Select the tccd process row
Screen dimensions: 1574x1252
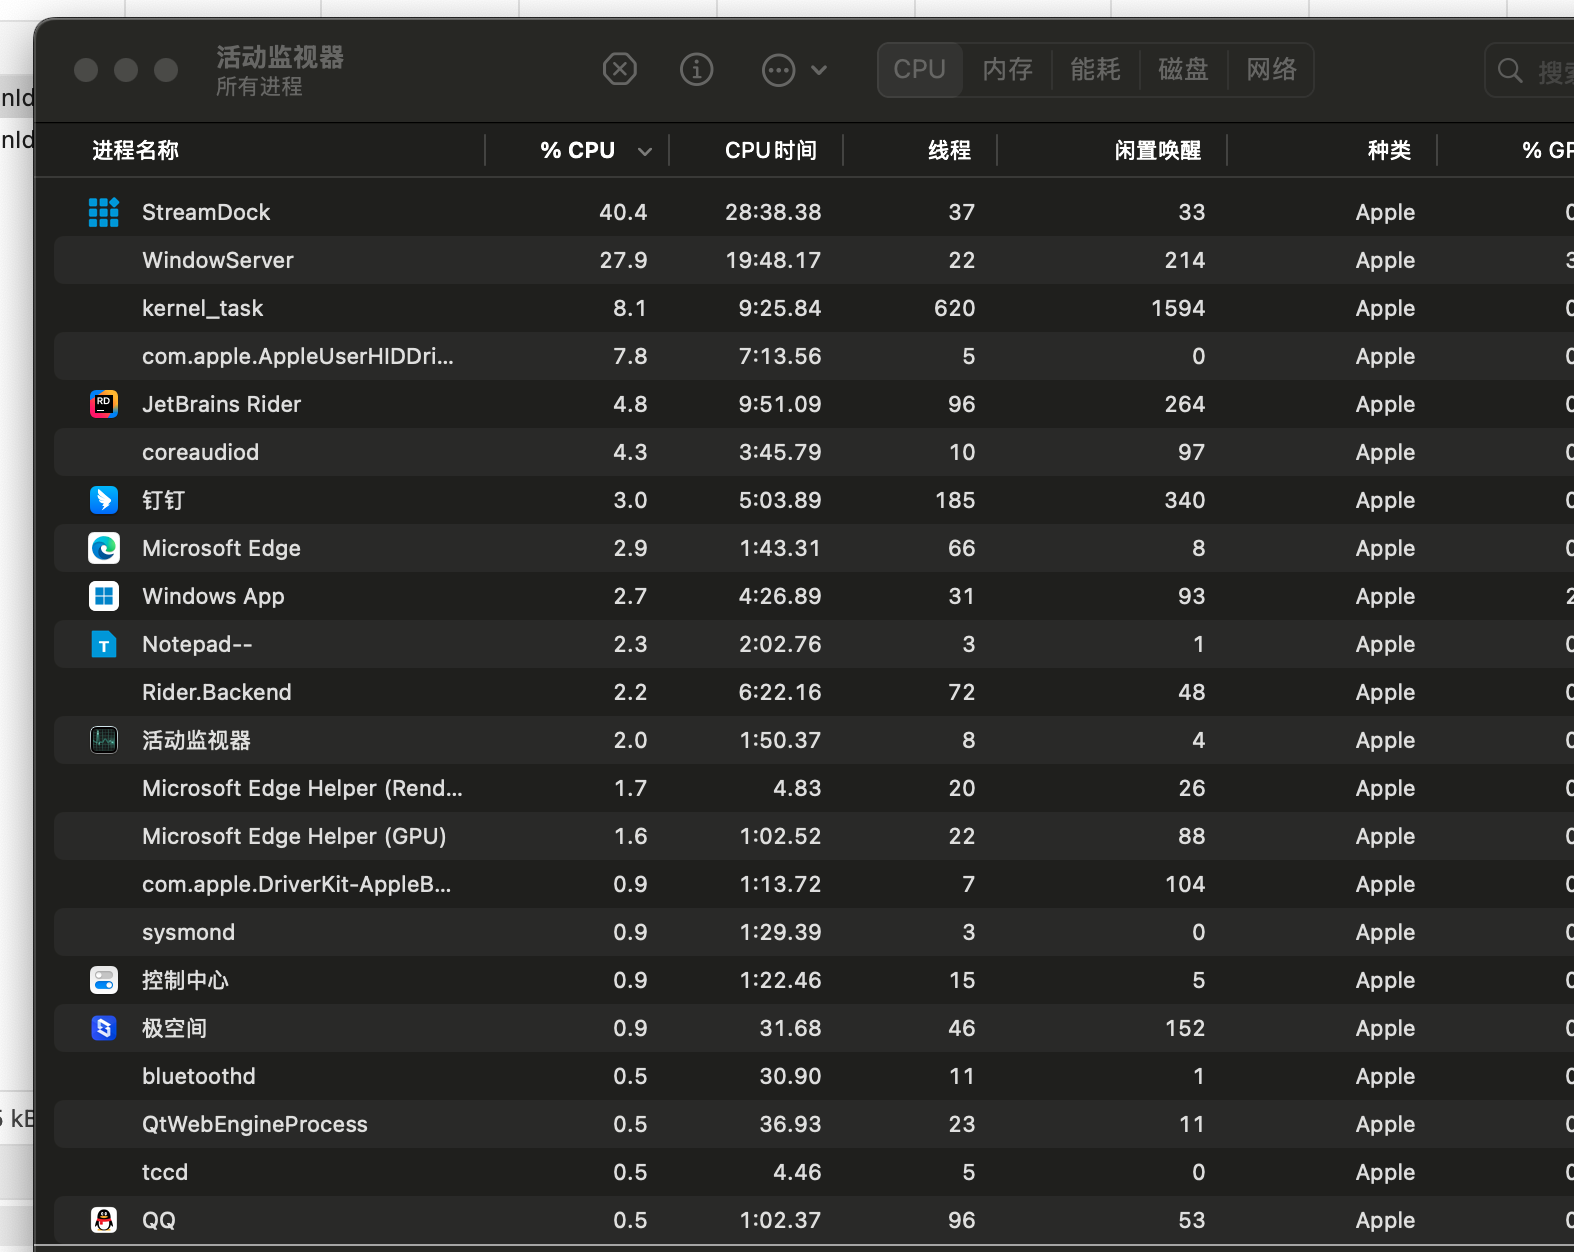814,1172
